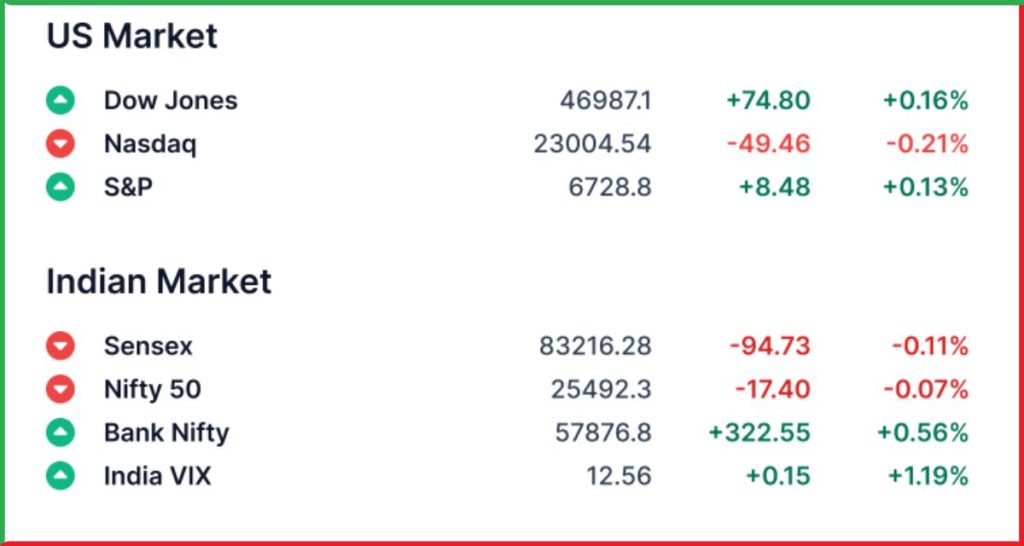Select the Nifty 50 label
This screenshot has width=1024, height=546.
pos(152,389)
